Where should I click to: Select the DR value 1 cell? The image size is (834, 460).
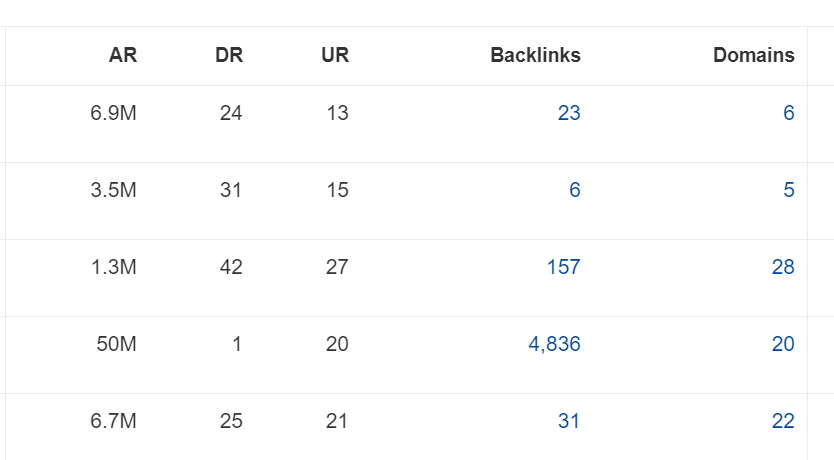pos(237,344)
